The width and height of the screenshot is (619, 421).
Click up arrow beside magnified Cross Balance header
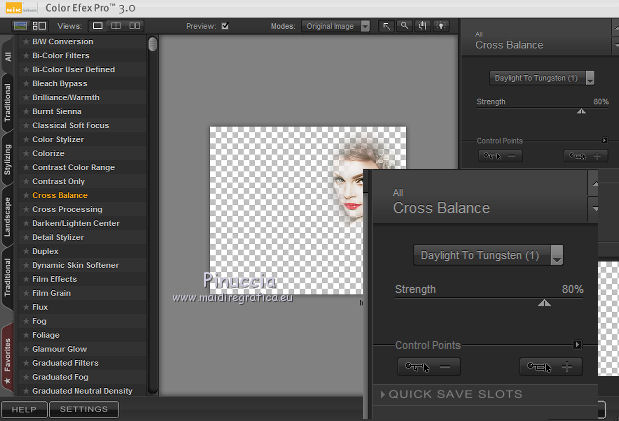pyautogui.click(x=595, y=184)
